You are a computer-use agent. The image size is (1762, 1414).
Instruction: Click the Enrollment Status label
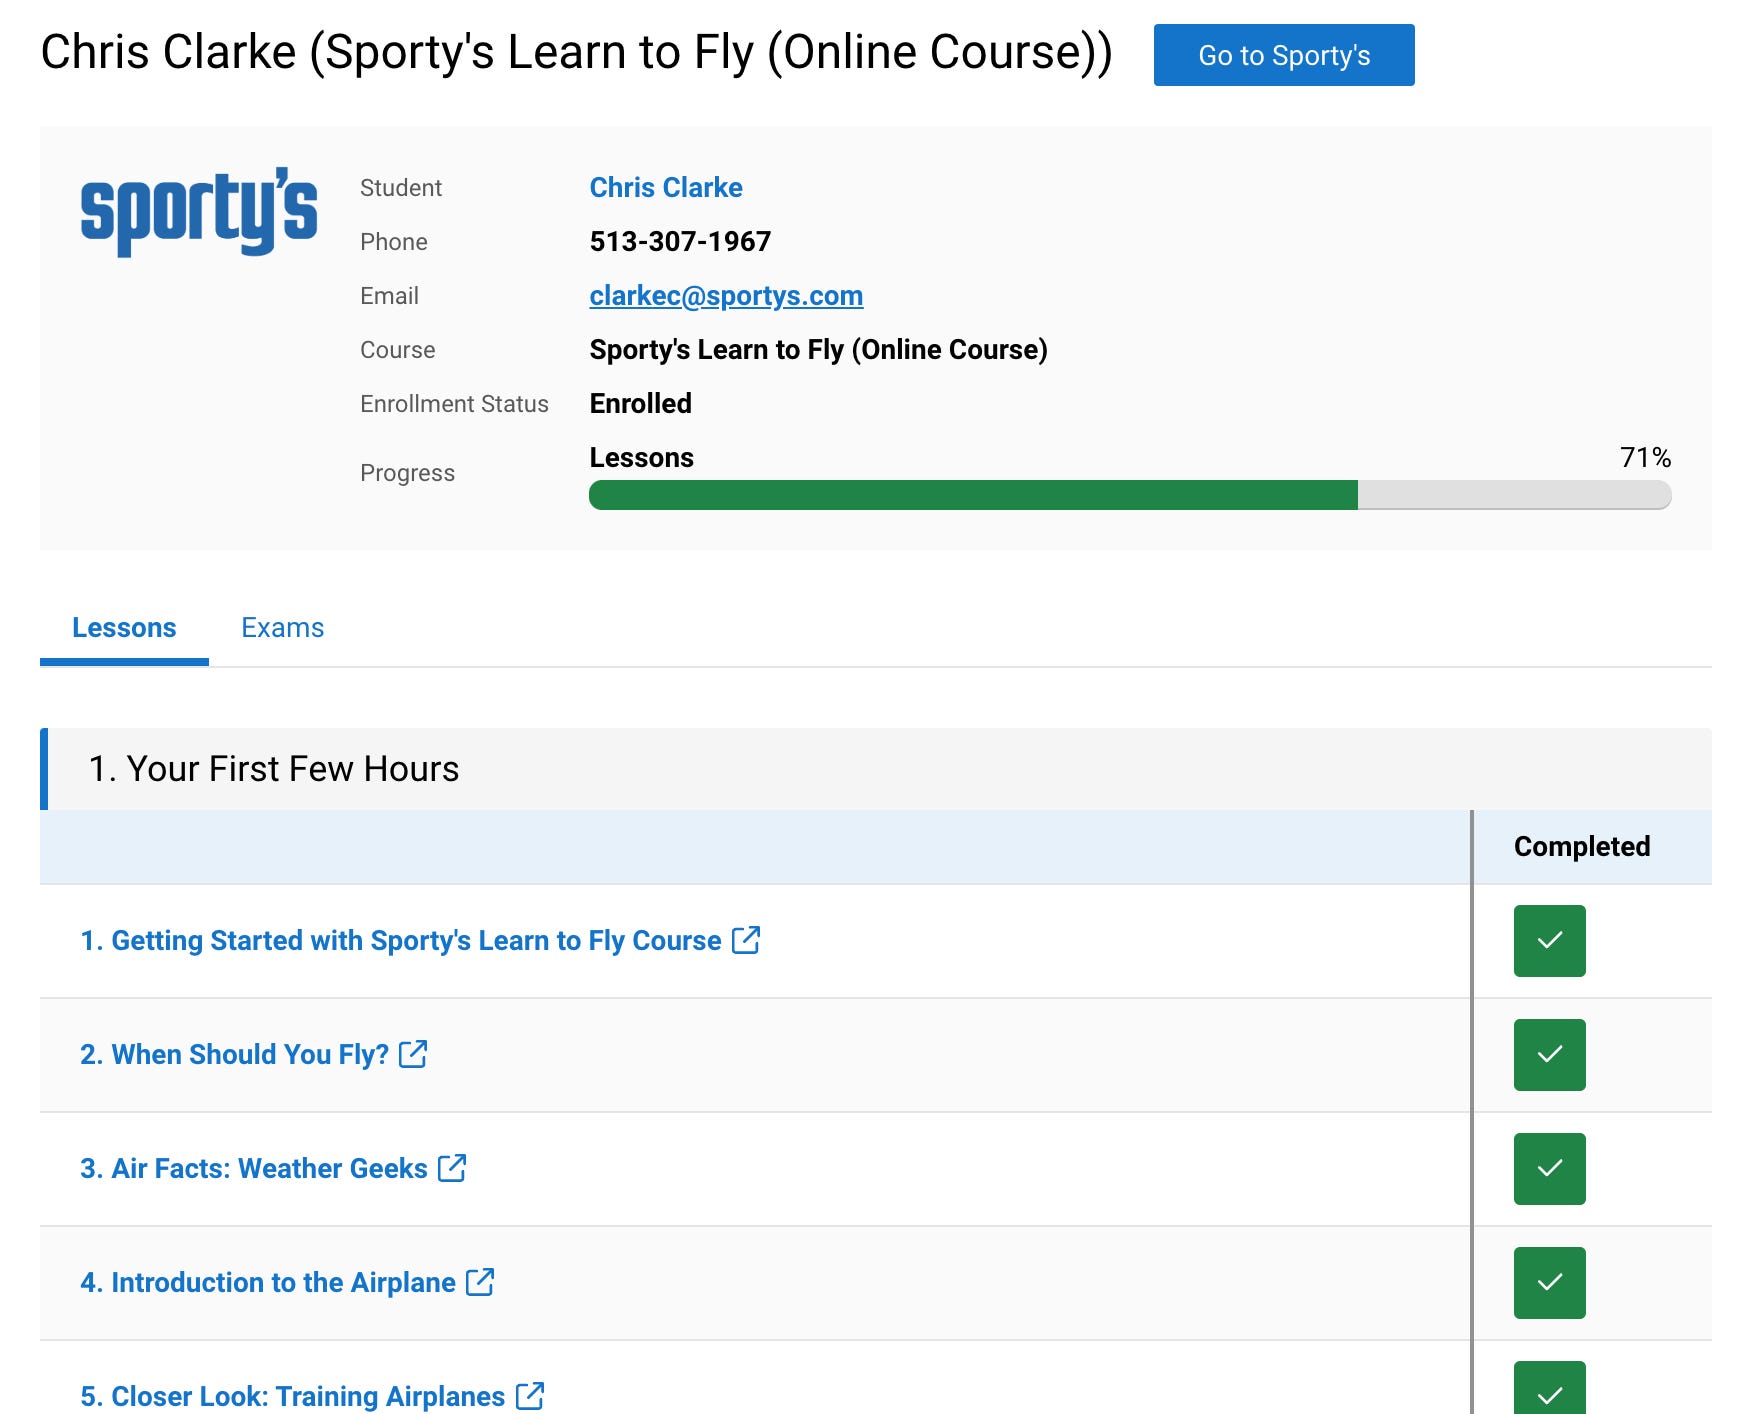[x=454, y=404]
